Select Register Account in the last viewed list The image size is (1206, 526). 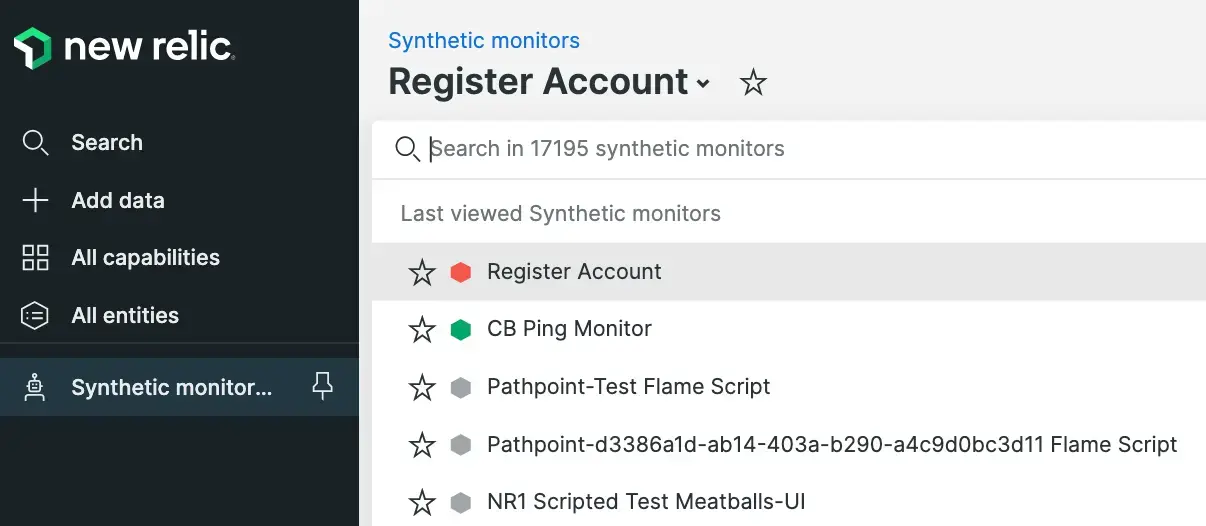pyautogui.click(x=574, y=272)
